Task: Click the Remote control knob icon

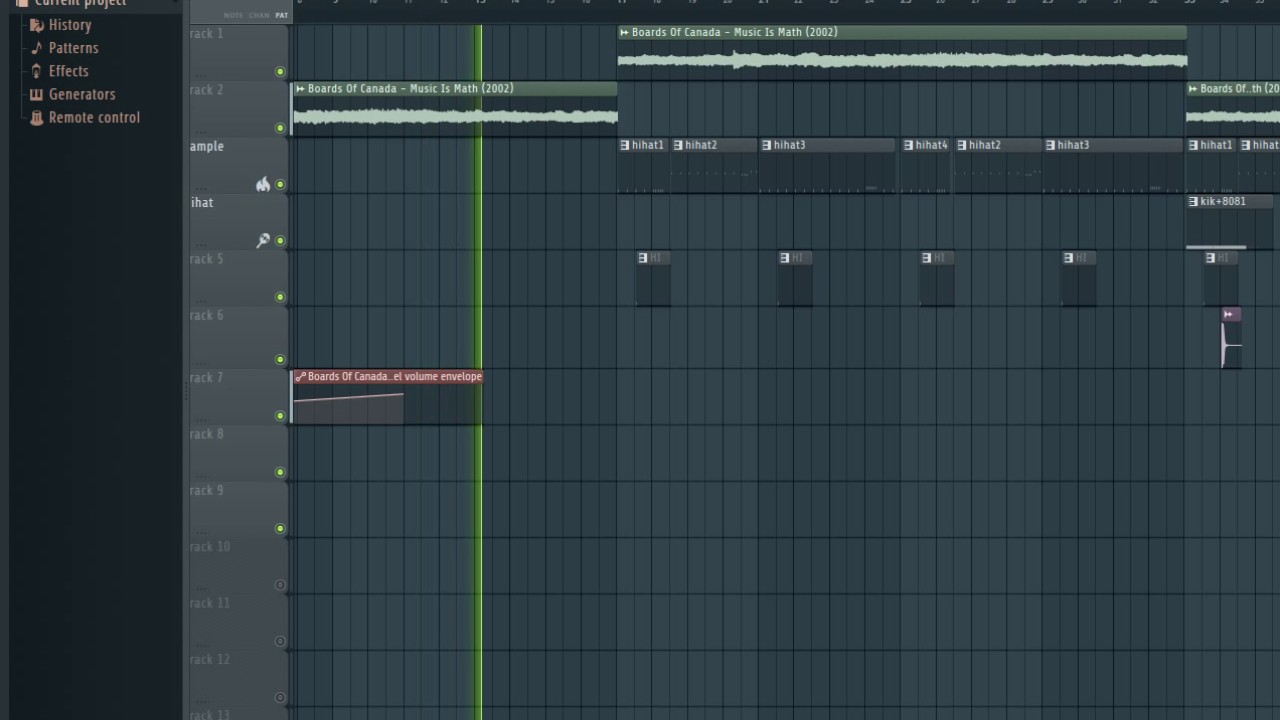Action: 37,117
